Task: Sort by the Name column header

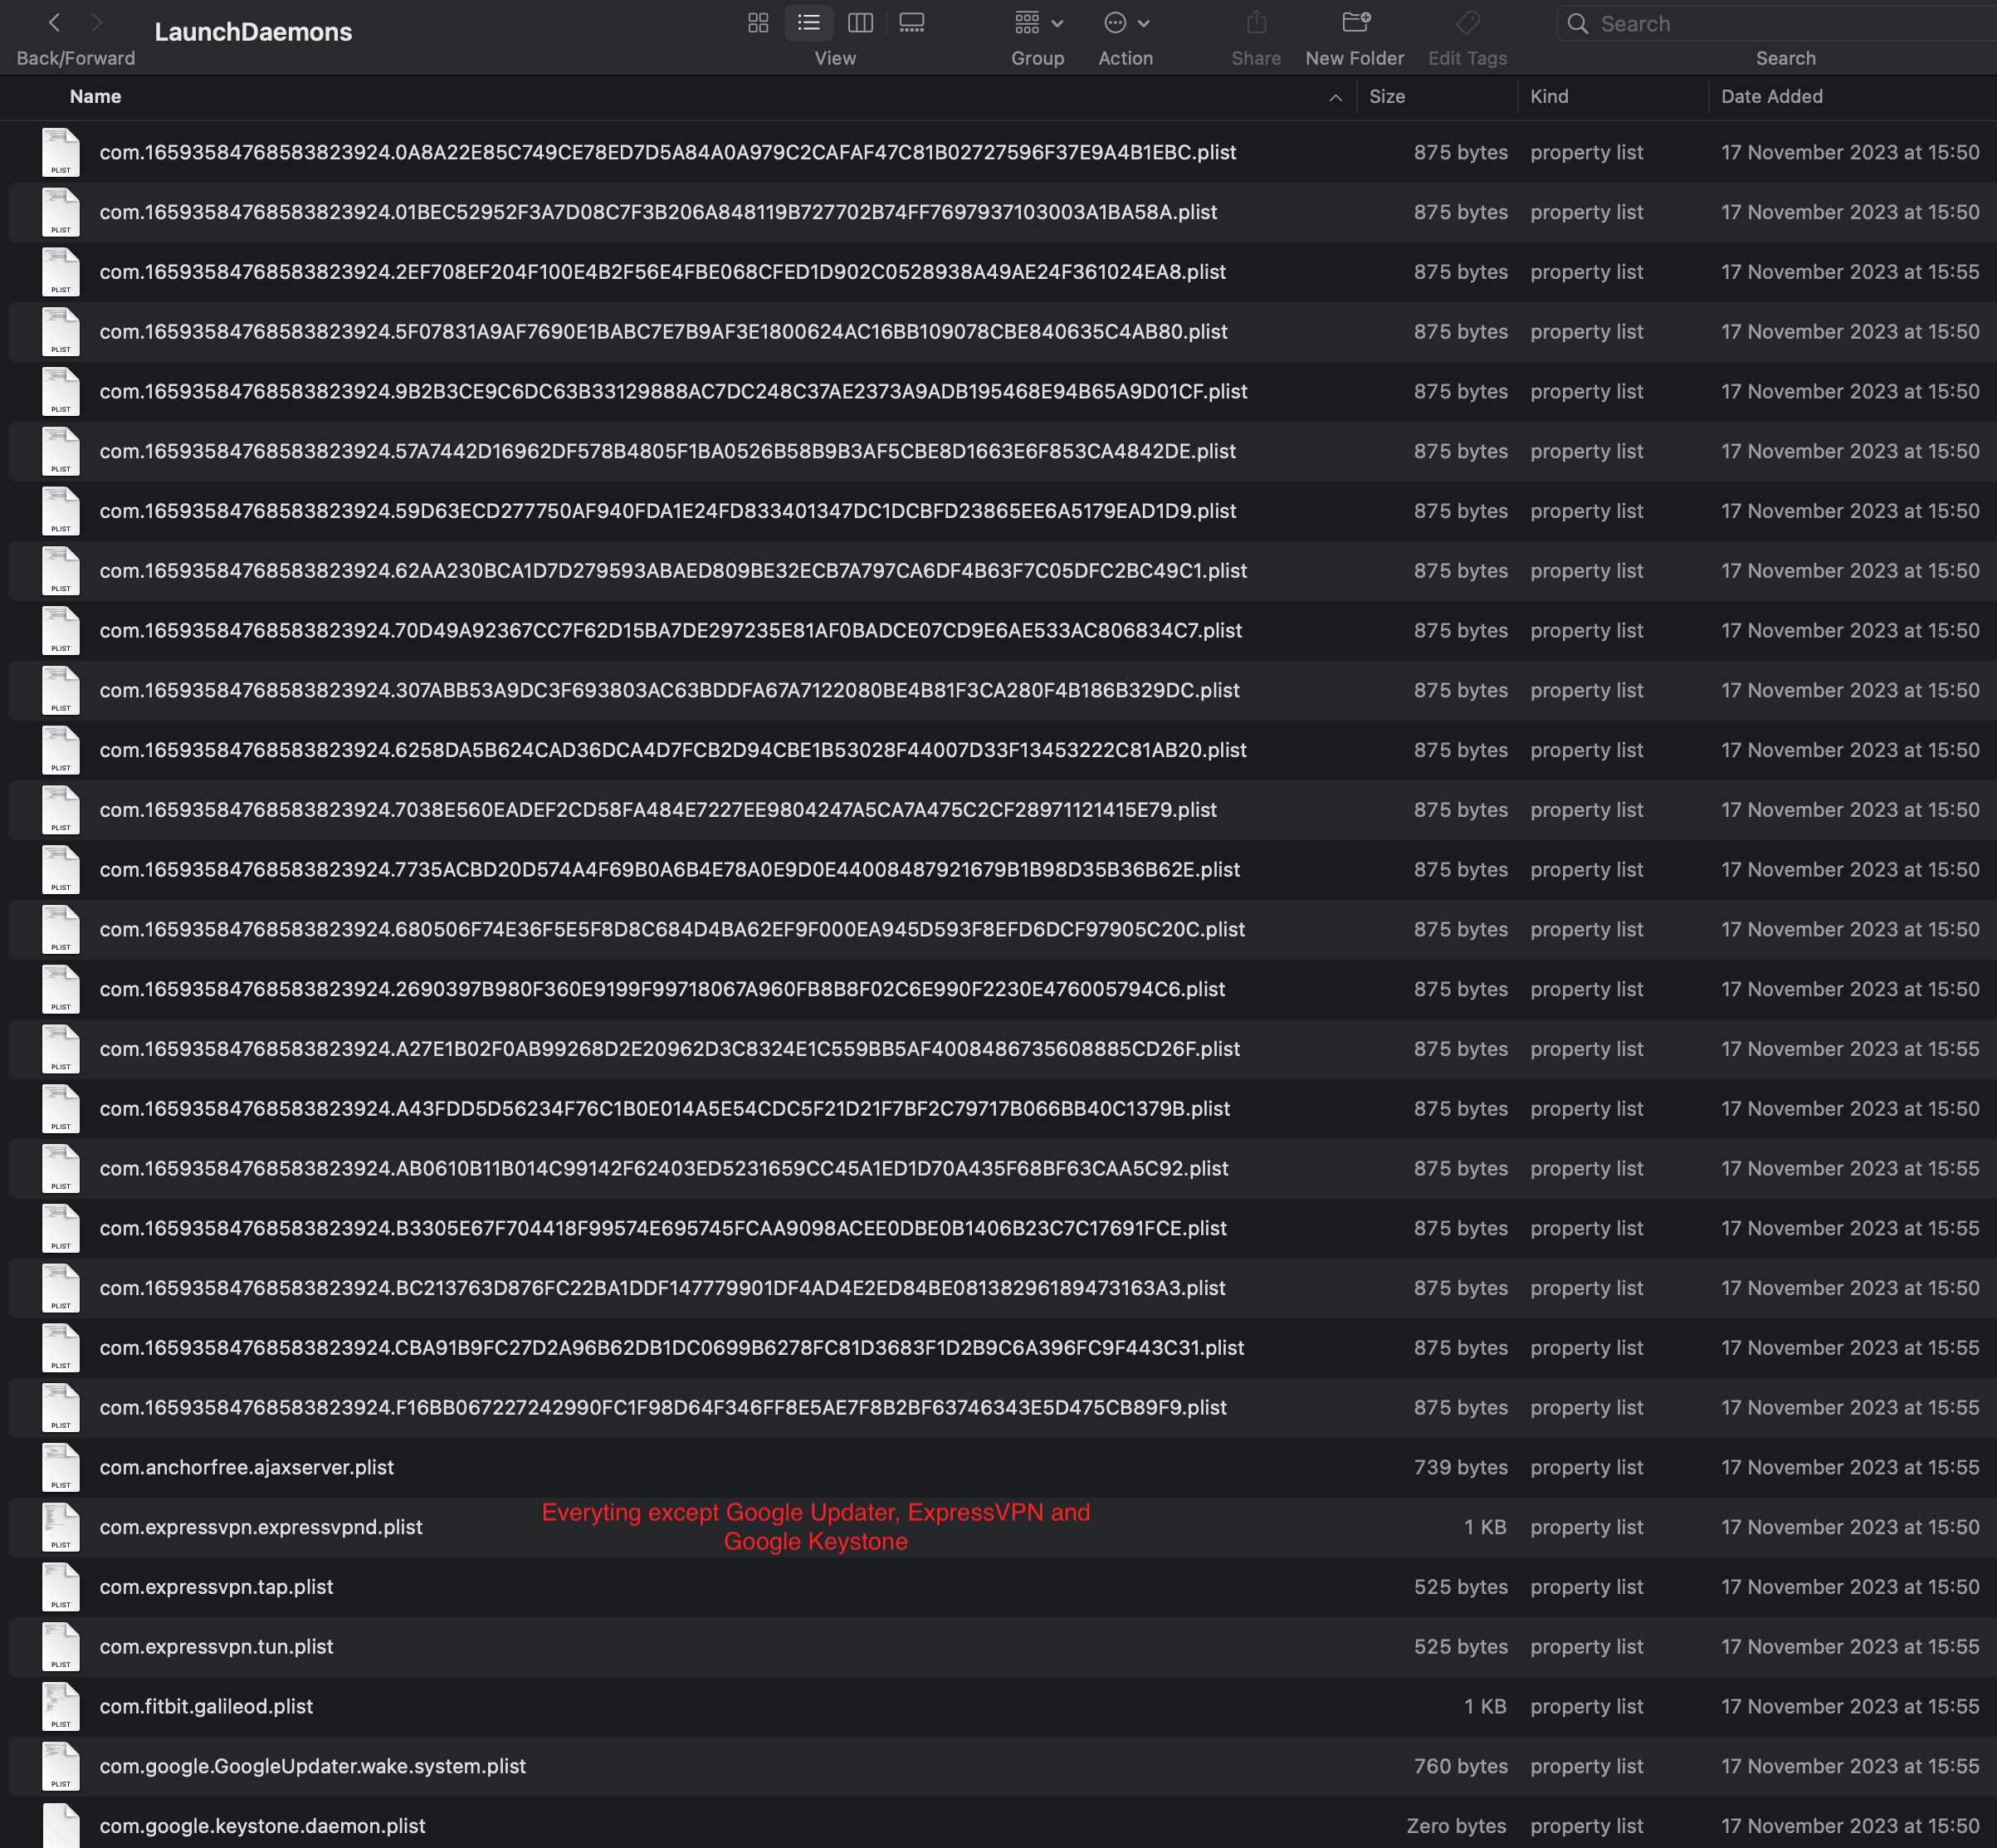Action: [96, 97]
